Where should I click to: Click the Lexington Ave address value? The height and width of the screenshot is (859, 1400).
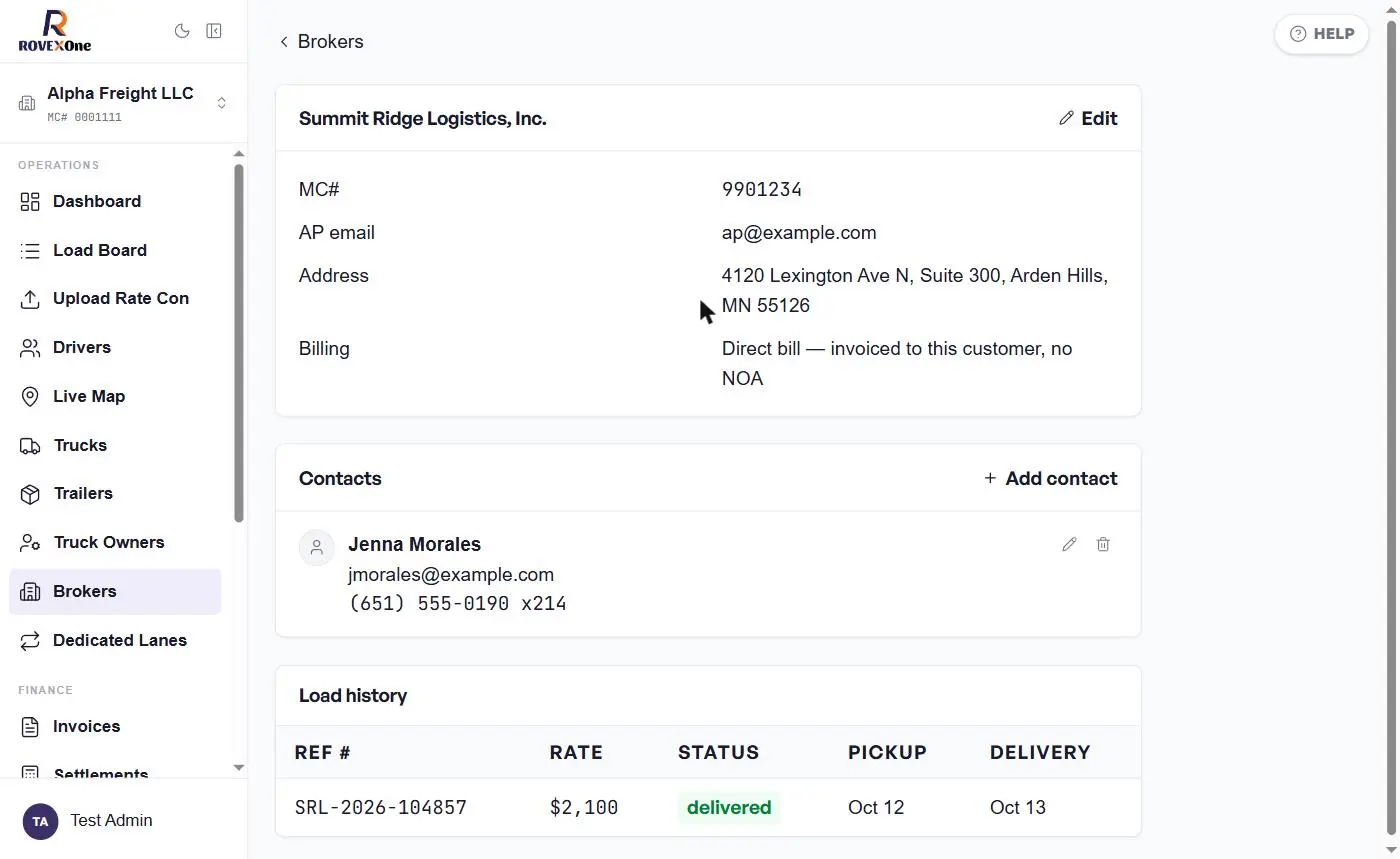pos(915,290)
